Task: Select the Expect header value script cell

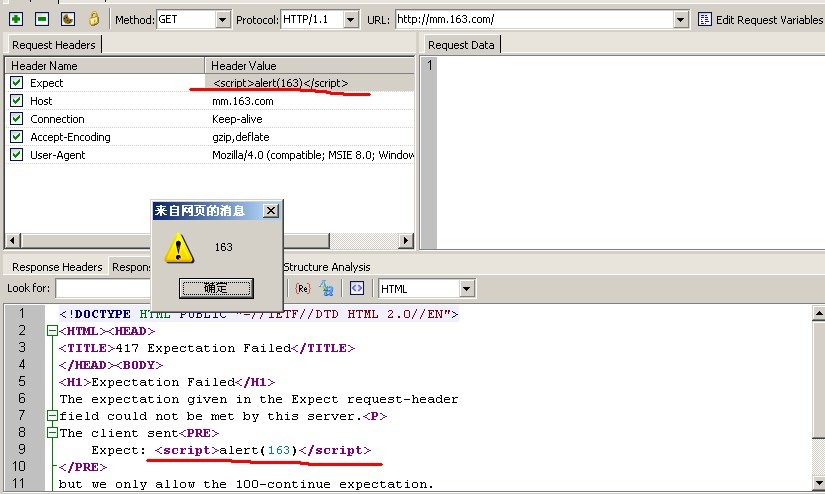Action: click(309, 83)
